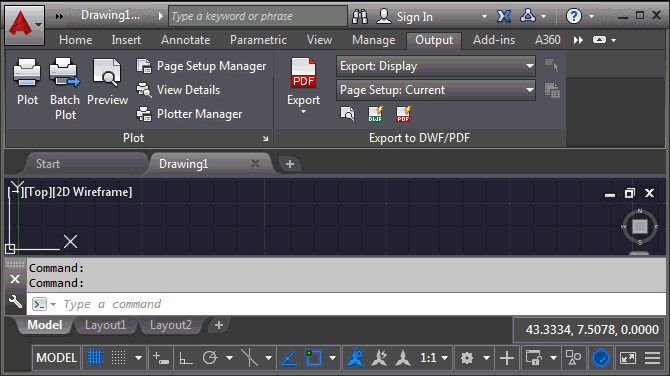This screenshot has height=376, width=670.
Task: Open status bar customization menu
Action: pos(652,358)
